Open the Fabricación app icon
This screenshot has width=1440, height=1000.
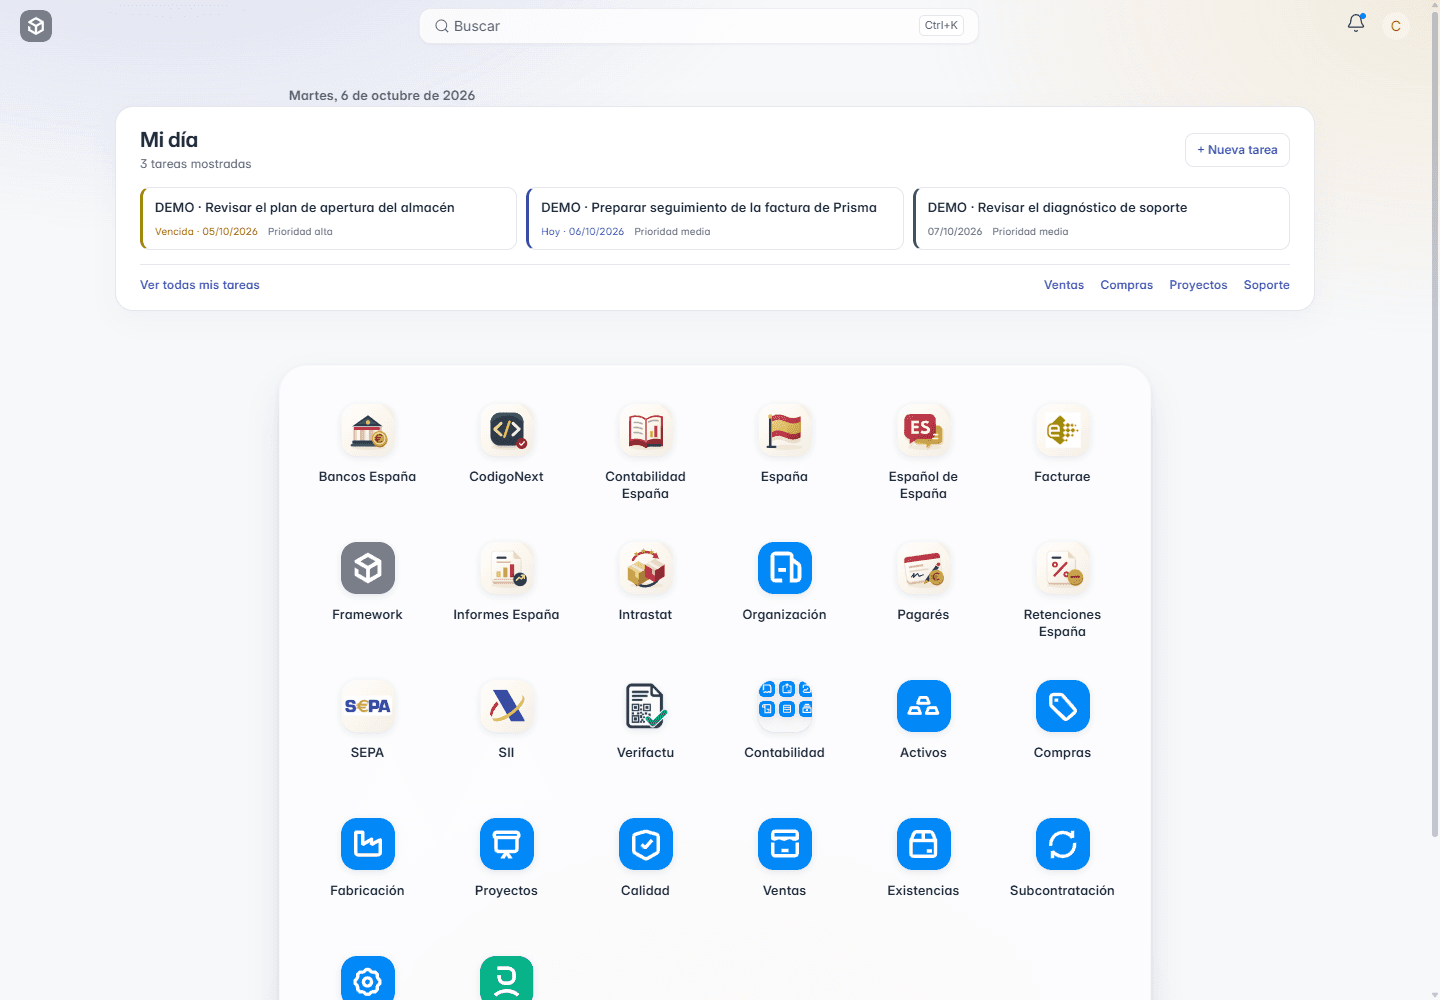[x=367, y=845]
